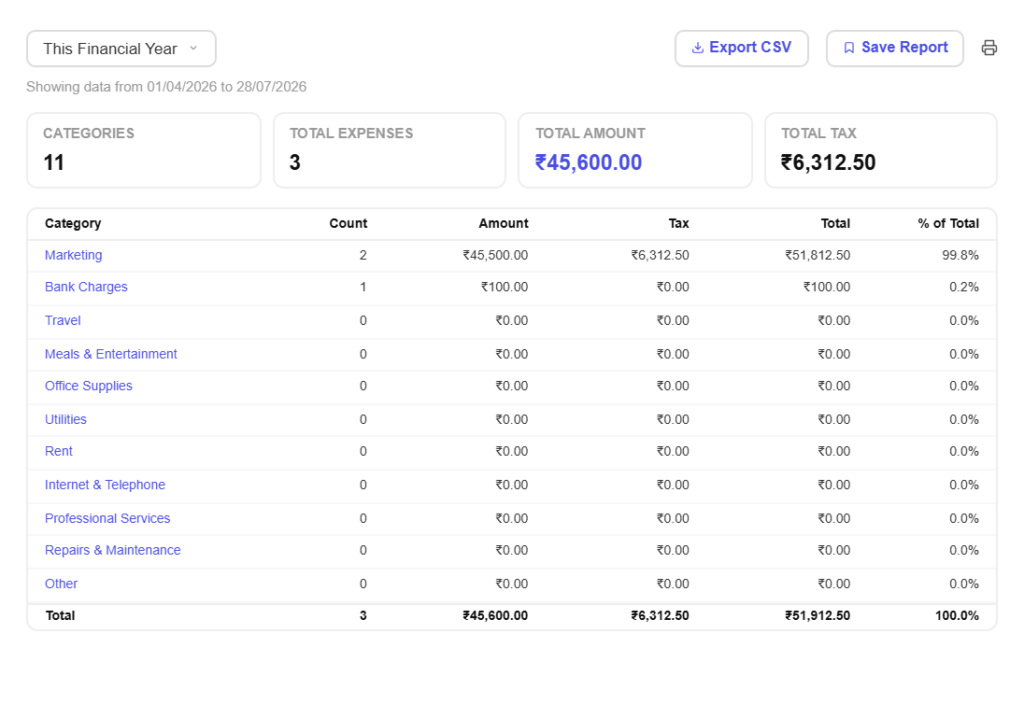Click the Tax column header
Screen dimensions: 1024x704
[x=679, y=223]
